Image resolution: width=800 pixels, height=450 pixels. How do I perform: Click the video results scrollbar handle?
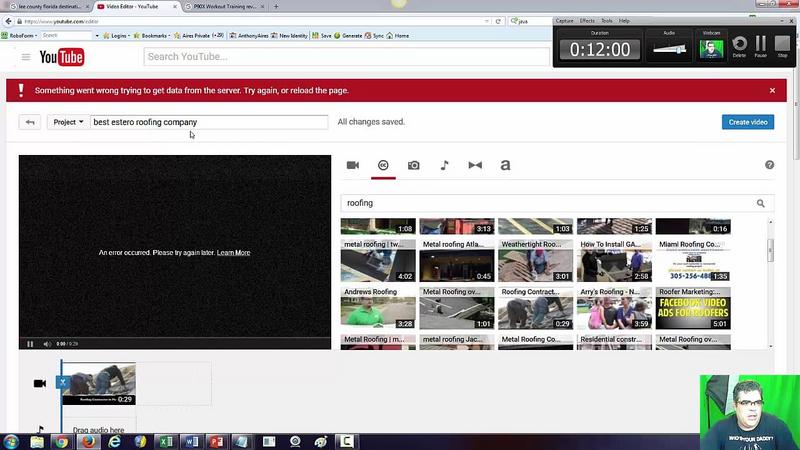(770, 250)
